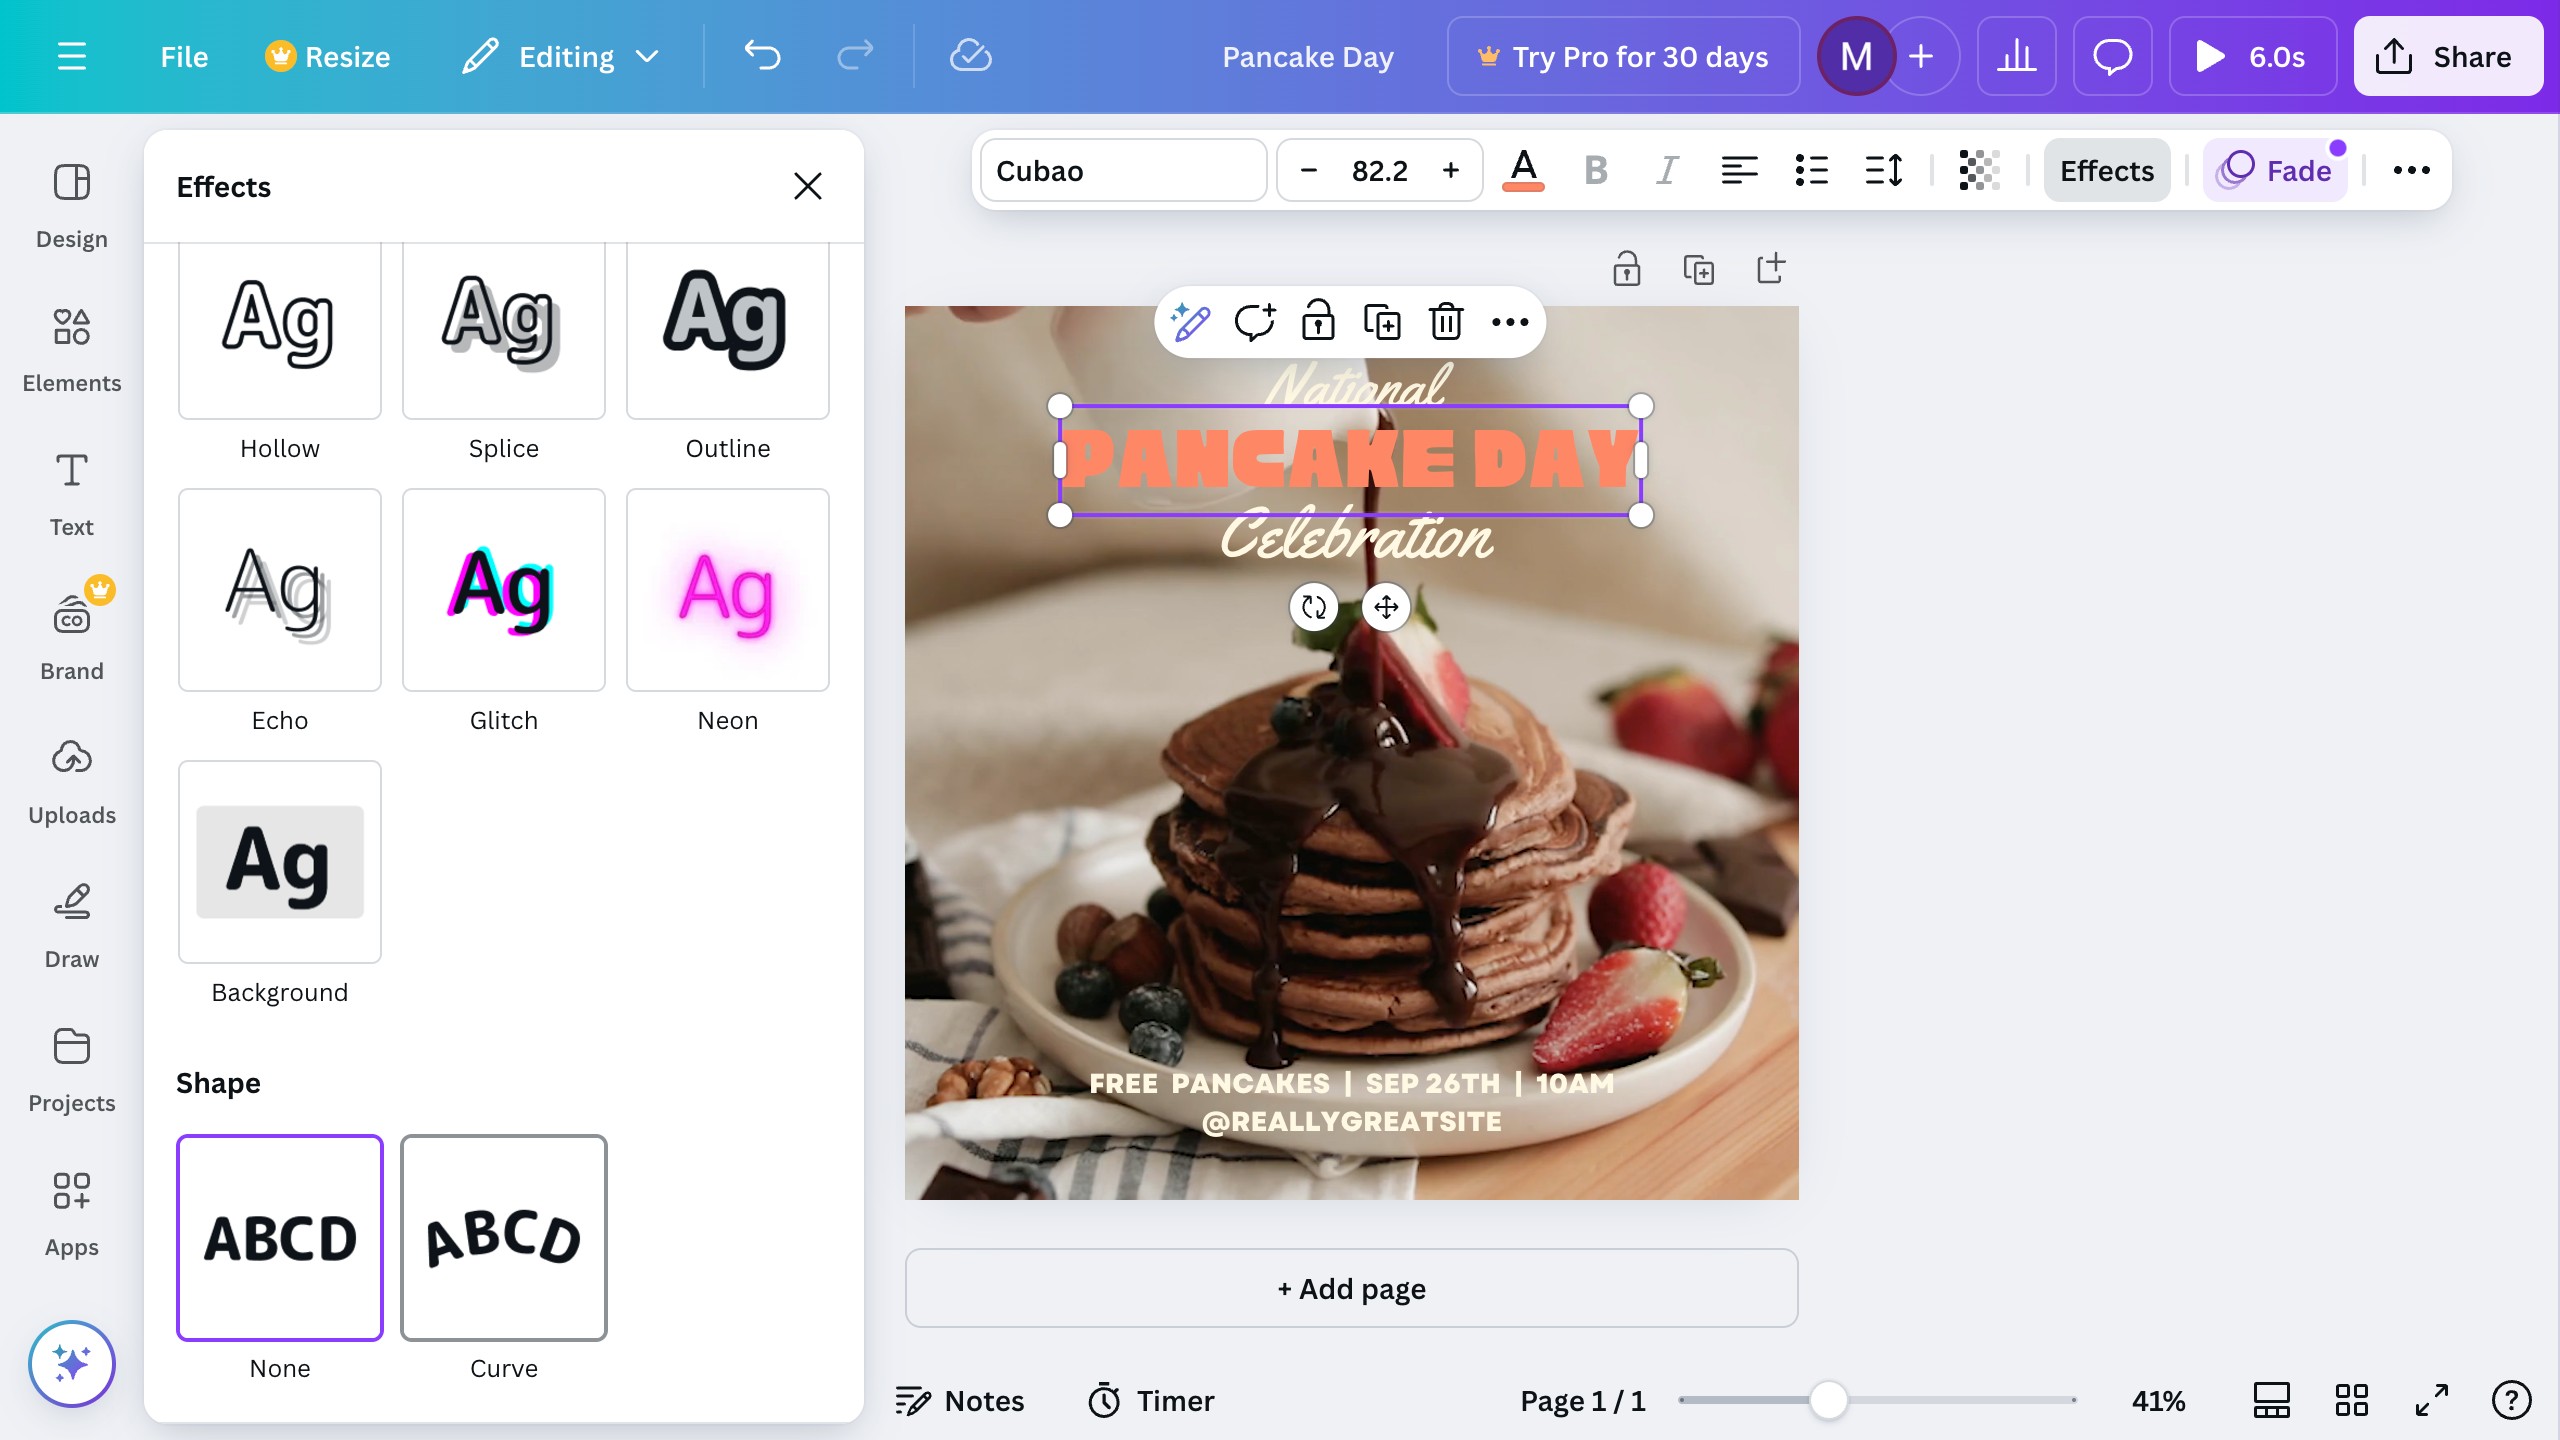Increase the font size with plus

click(x=1451, y=171)
